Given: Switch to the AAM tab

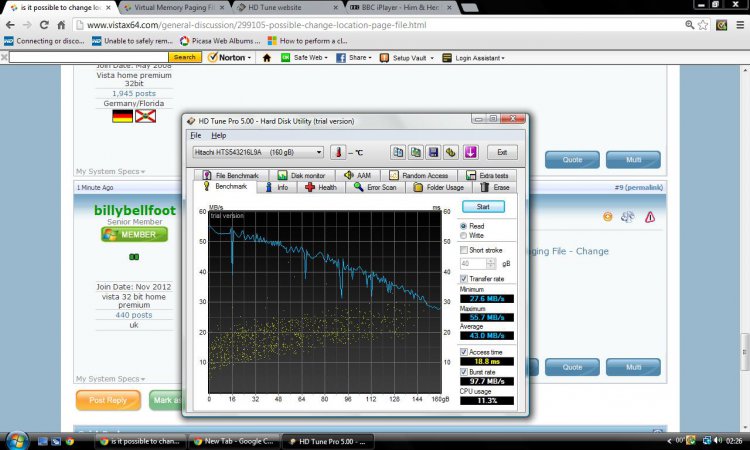Looking at the screenshot, I should click(358, 176).
